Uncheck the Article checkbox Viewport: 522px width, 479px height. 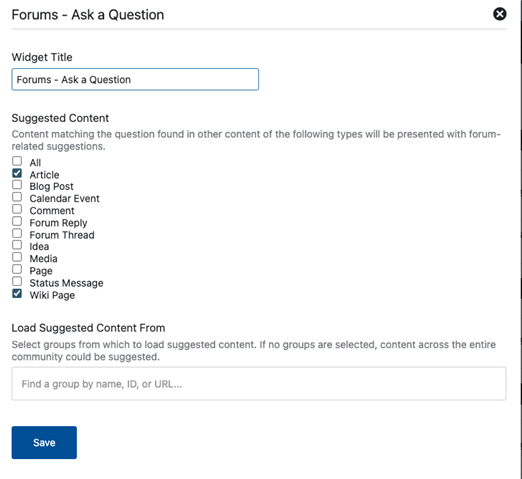[17, 173]
